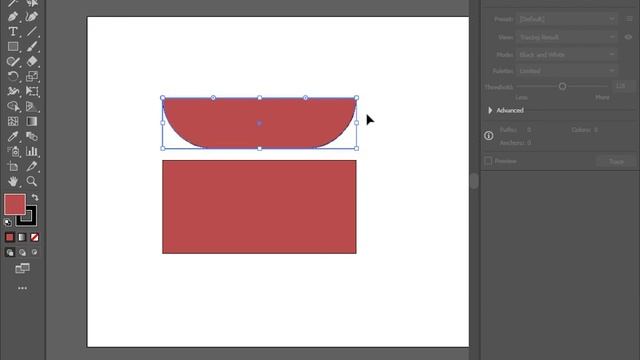Open the View dropdown showing Tracing Result

[x=567, y=37]
